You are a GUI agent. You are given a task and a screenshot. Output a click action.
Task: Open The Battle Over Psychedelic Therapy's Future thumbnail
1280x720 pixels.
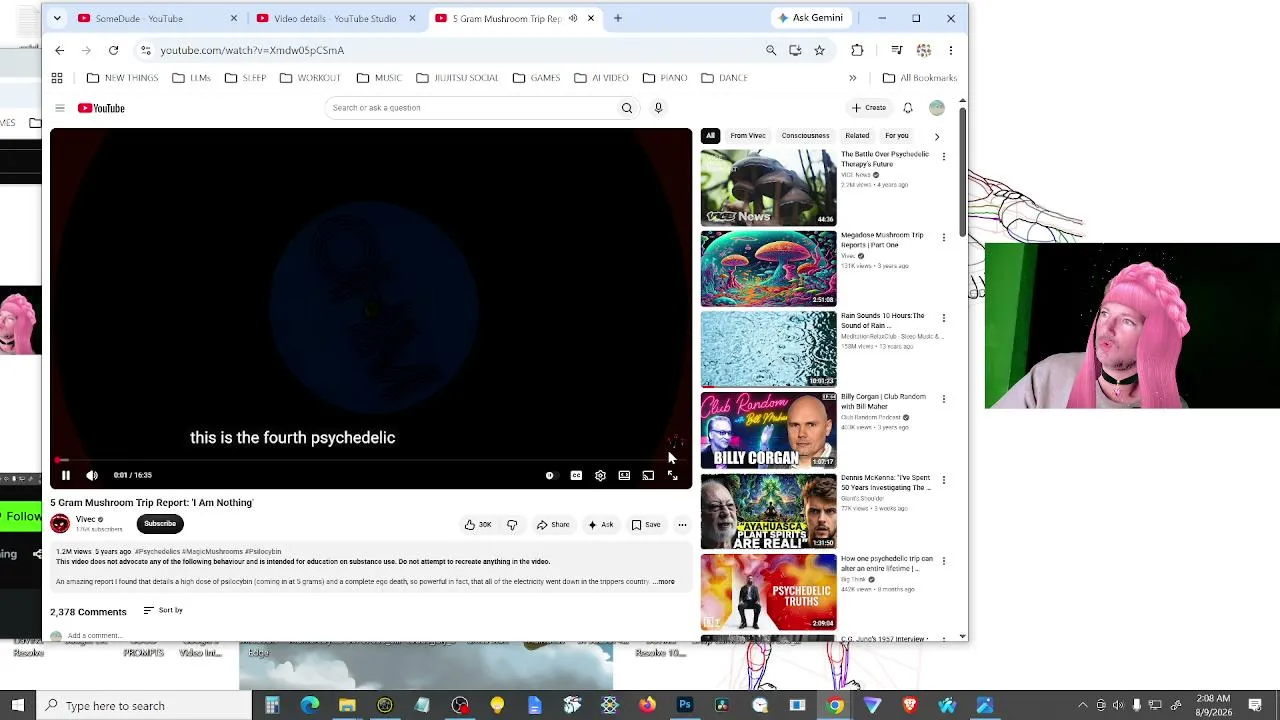[768, 187]
